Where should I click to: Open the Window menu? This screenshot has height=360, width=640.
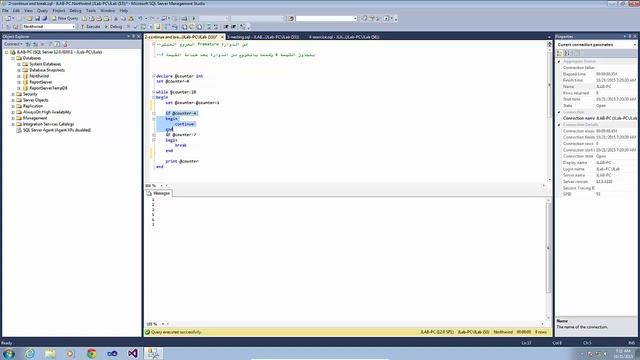click(x=107, y=11)
